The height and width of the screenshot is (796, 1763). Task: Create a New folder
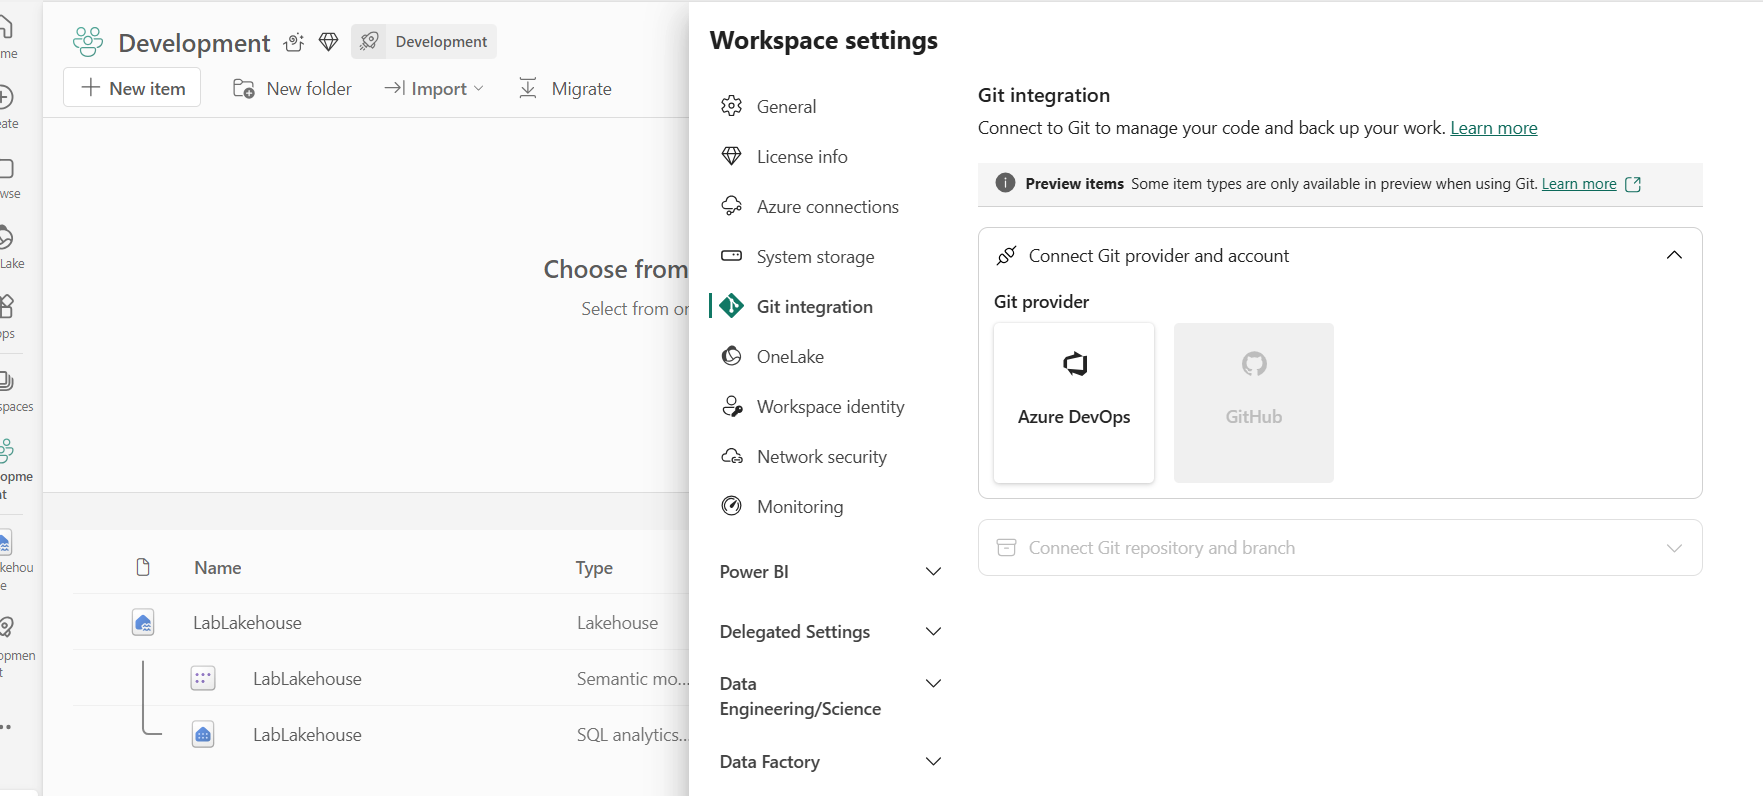pos(292,89)
